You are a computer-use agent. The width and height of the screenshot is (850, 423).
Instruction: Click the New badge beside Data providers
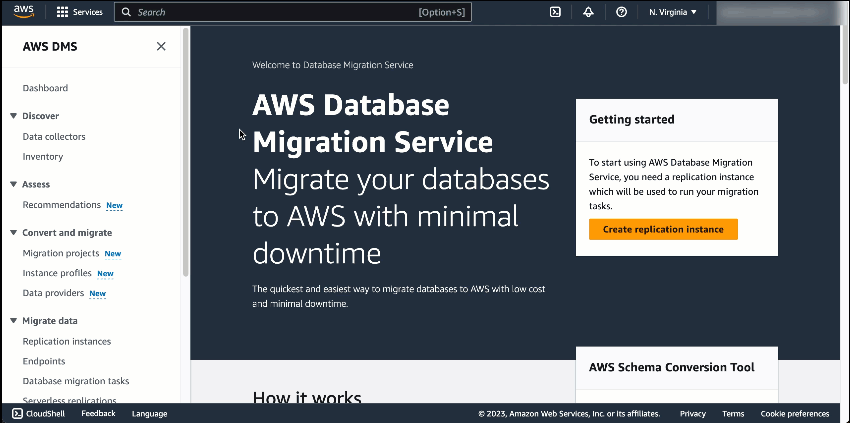tap(98, 294)
